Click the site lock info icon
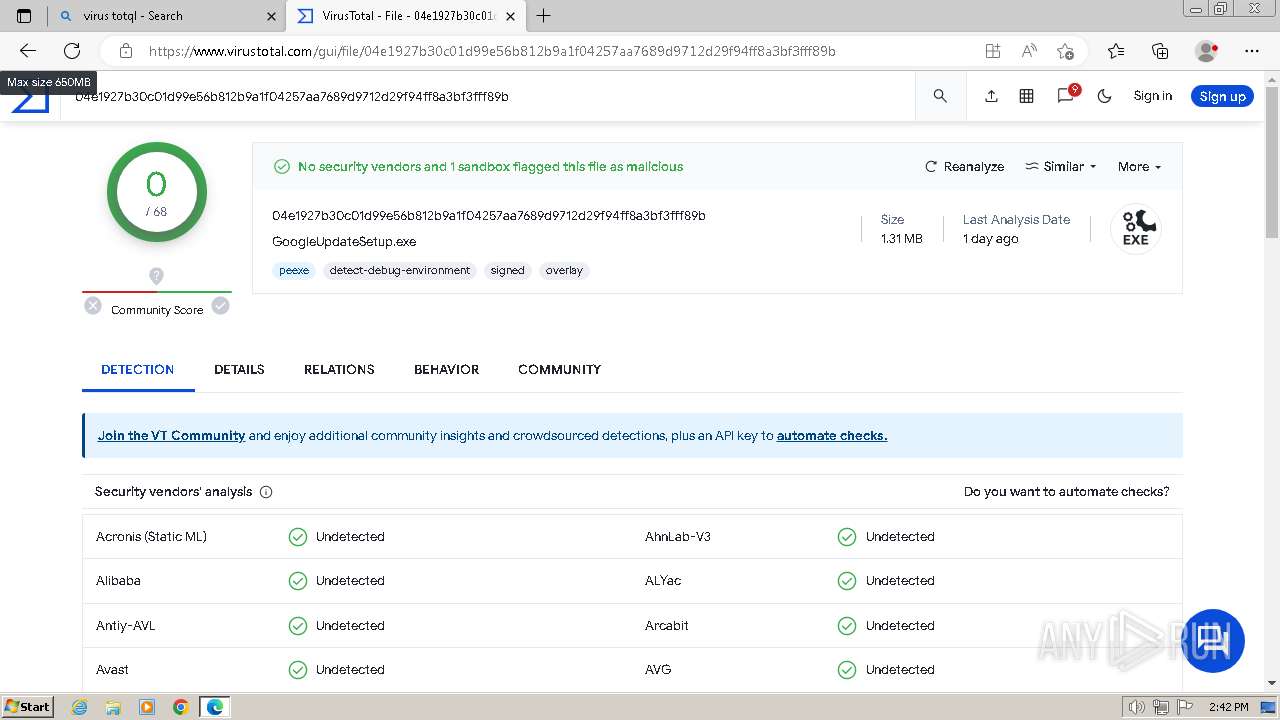 pos(125,51)
